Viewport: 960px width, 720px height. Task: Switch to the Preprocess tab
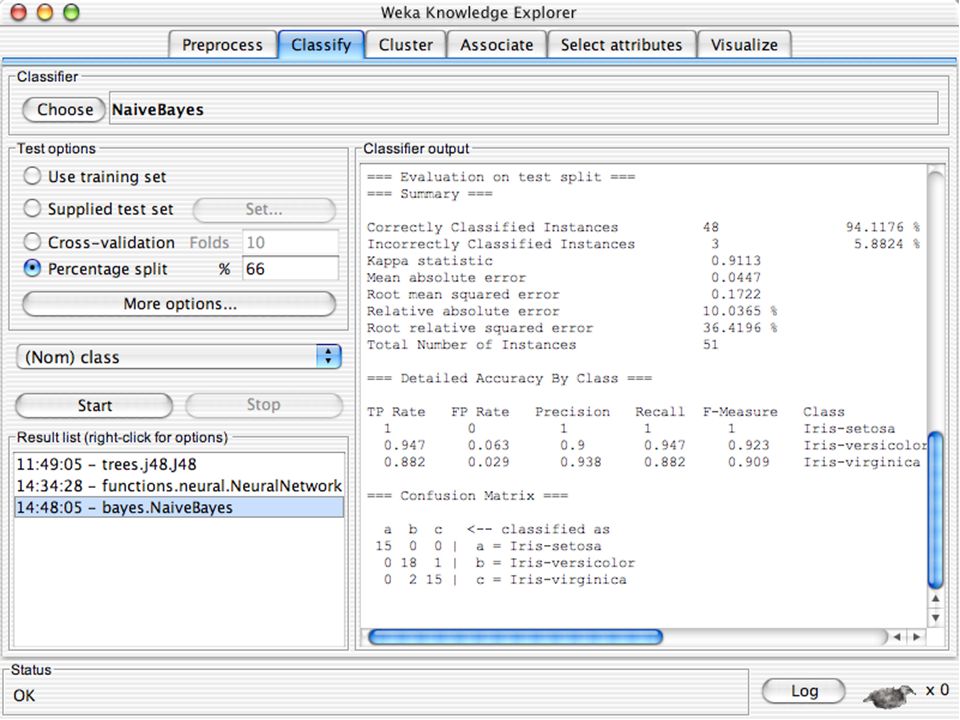tap(222, 45)
